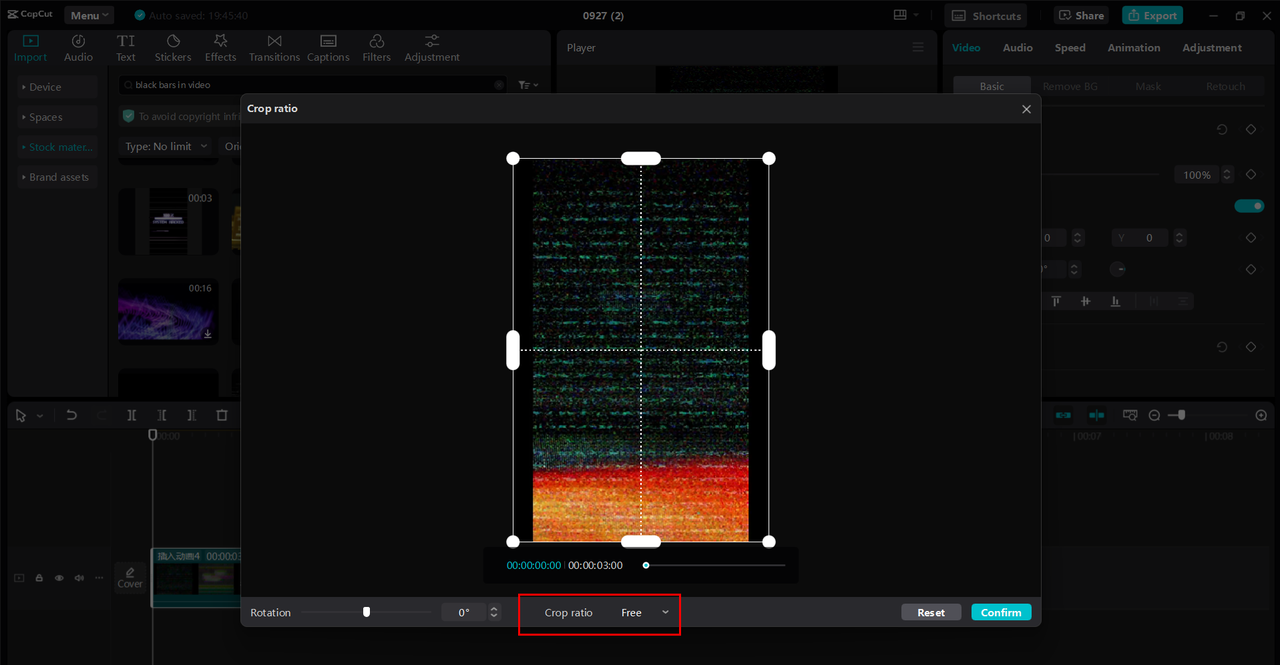Click the timeline zoom out magnifier

click(1154, 415)
